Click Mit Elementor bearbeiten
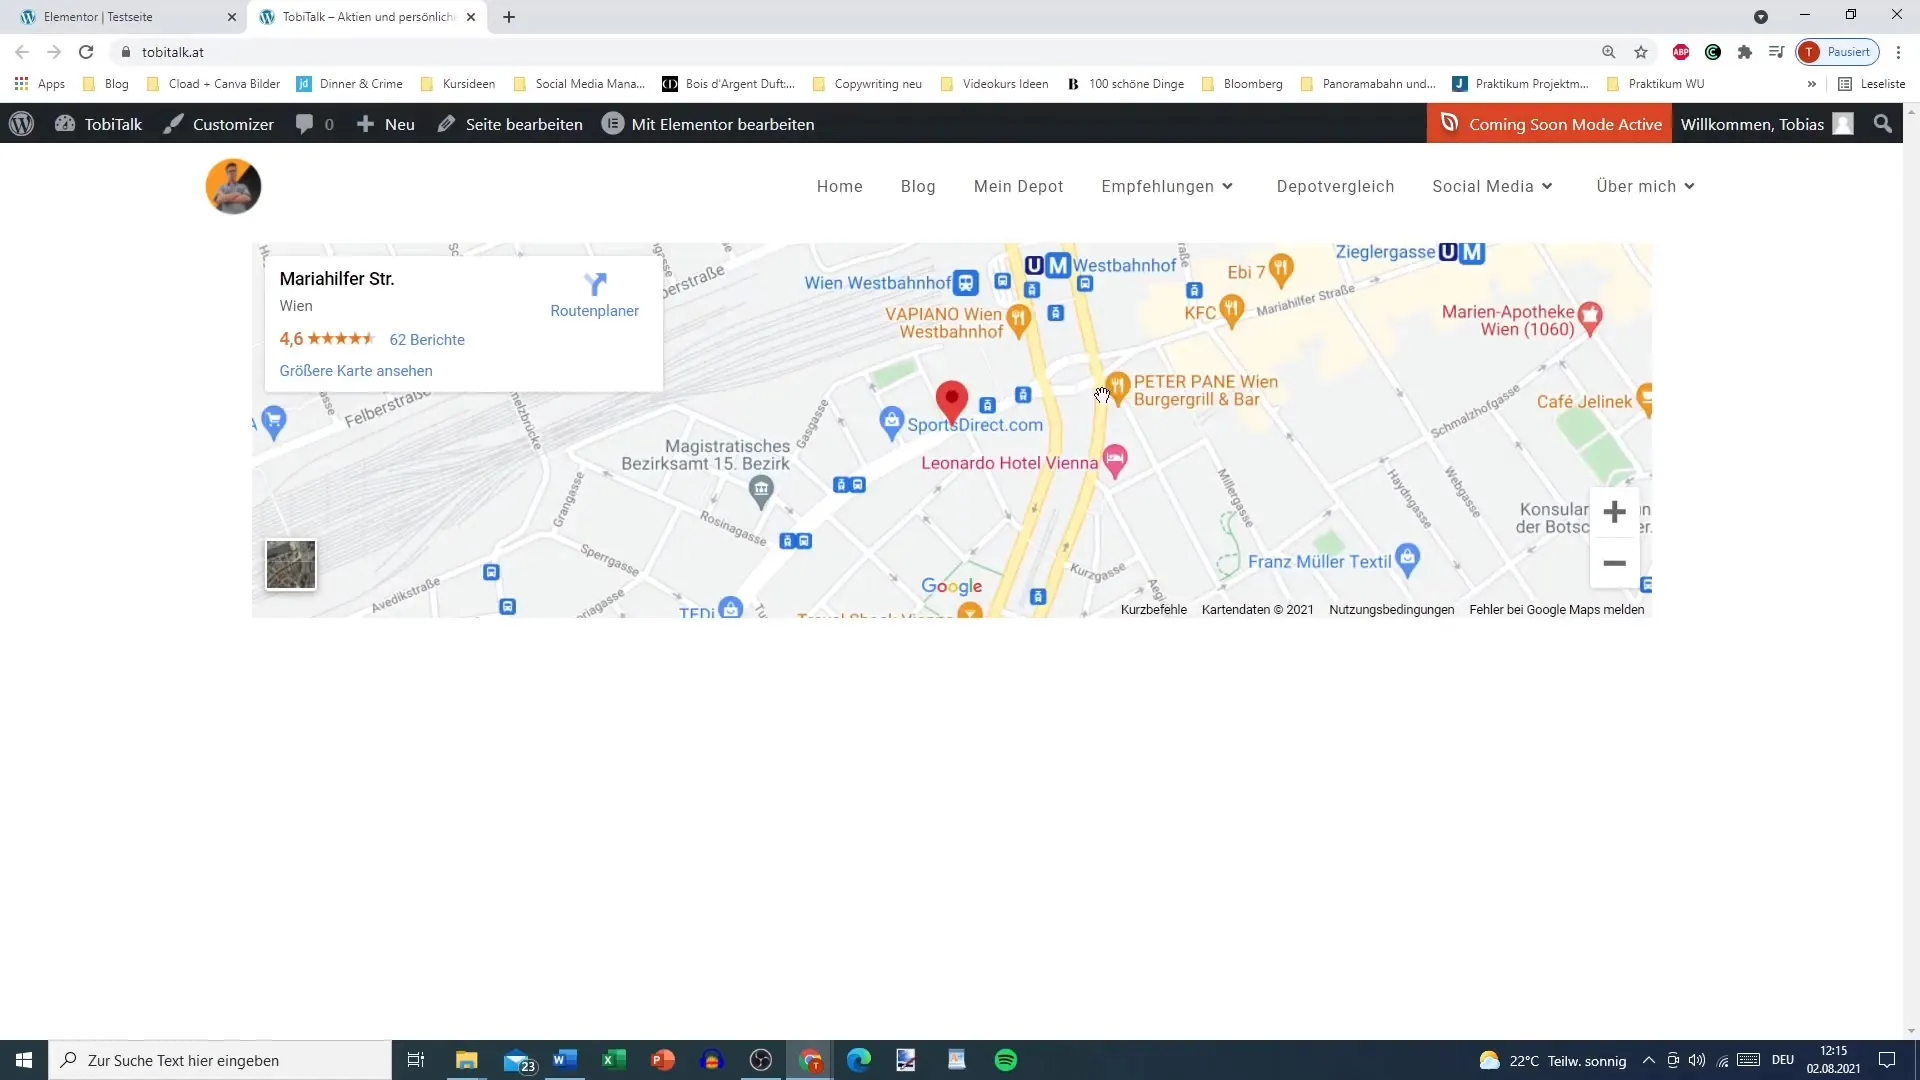 click(x=708, y=124)
